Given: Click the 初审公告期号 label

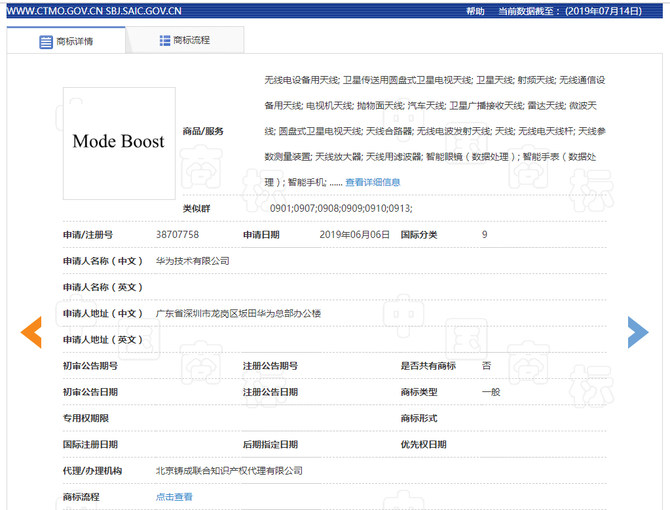Looking at the screenshot, I should 90,366.
